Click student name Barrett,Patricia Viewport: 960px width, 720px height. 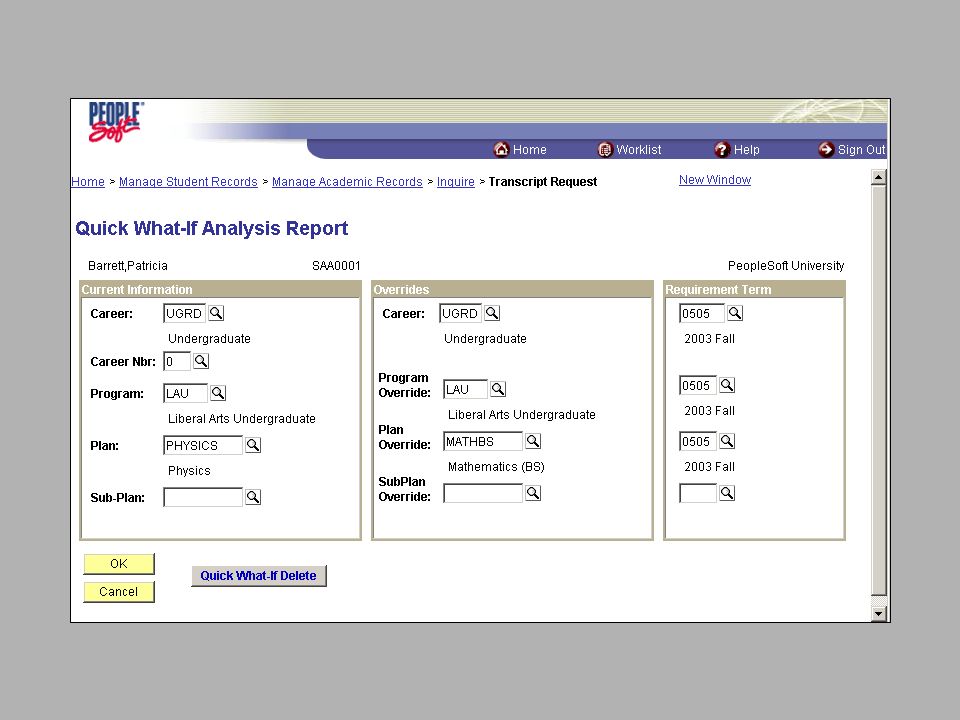pos(128,266)
